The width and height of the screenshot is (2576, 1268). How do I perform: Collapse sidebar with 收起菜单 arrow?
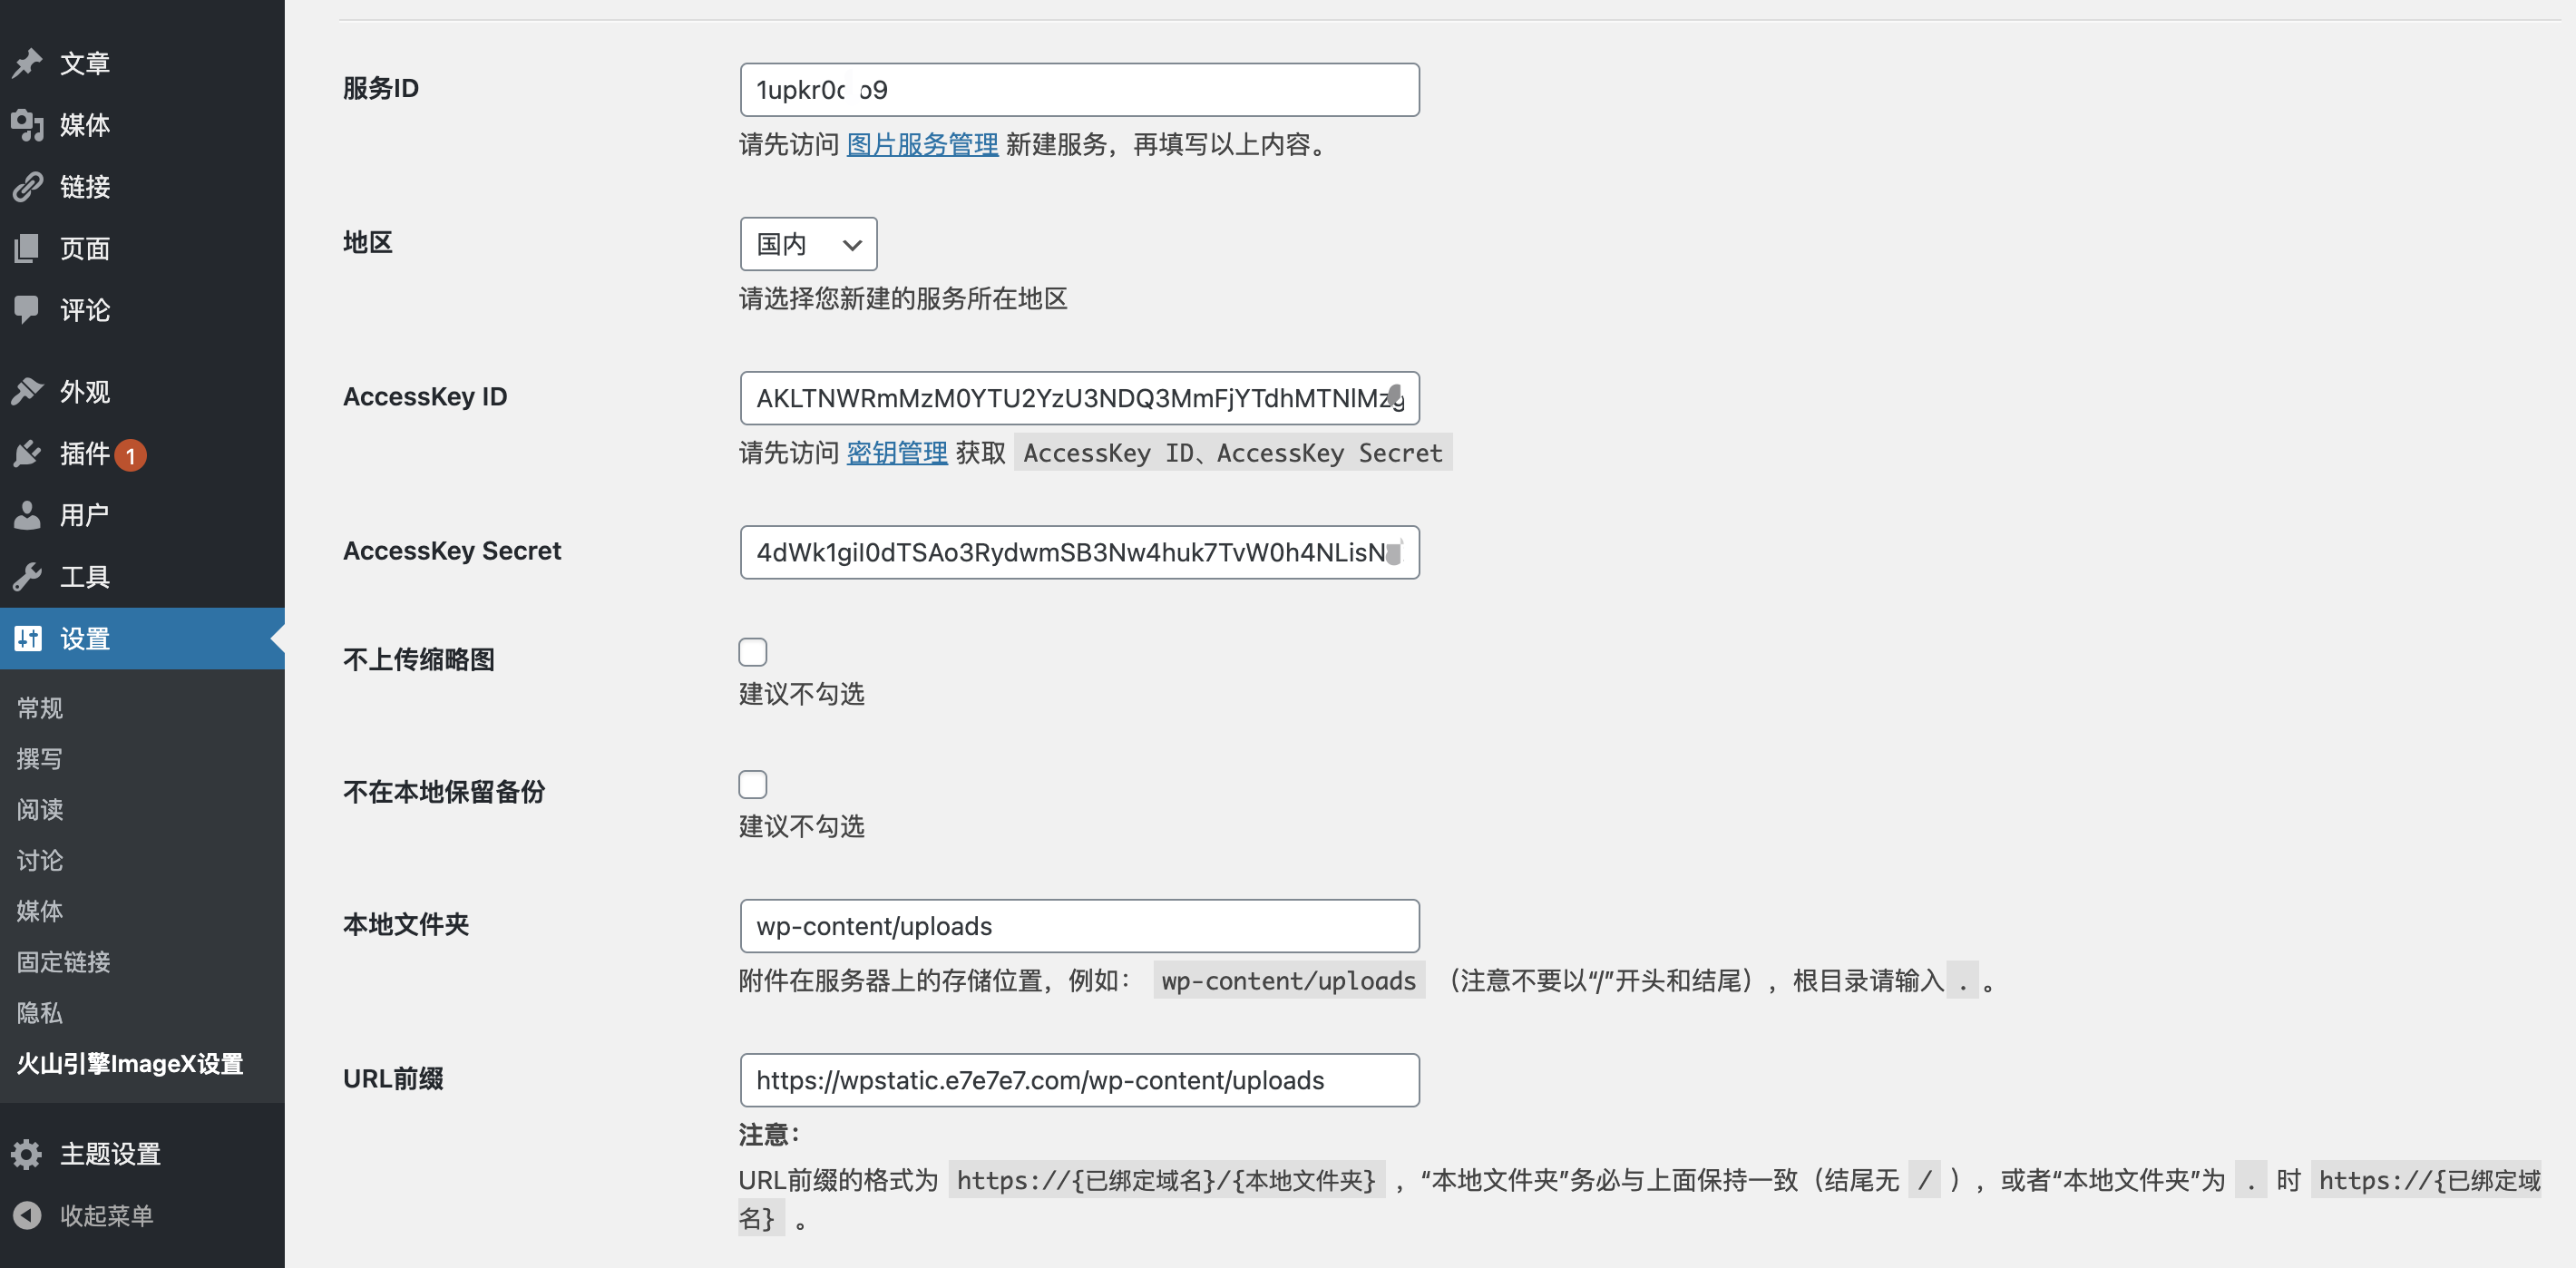[x=27, y=1216]
